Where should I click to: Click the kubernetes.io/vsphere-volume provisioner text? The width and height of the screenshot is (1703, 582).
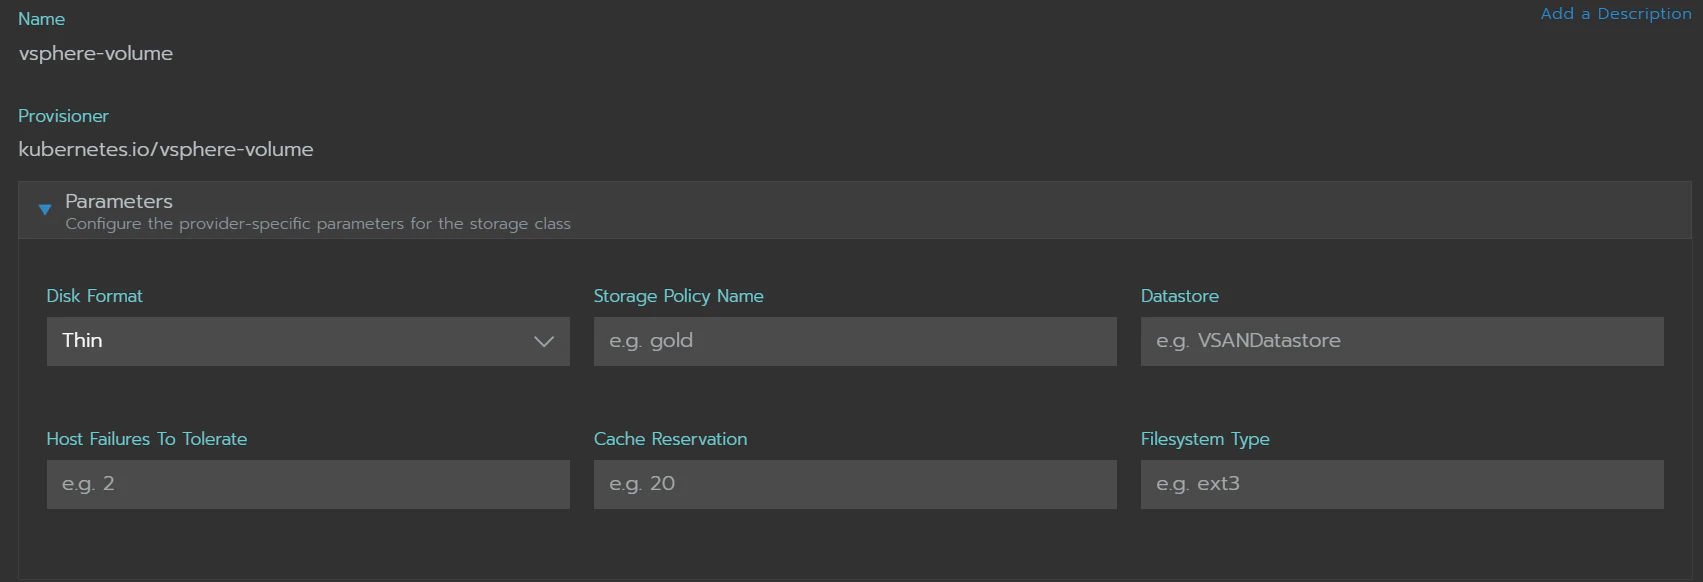[166, 150]
